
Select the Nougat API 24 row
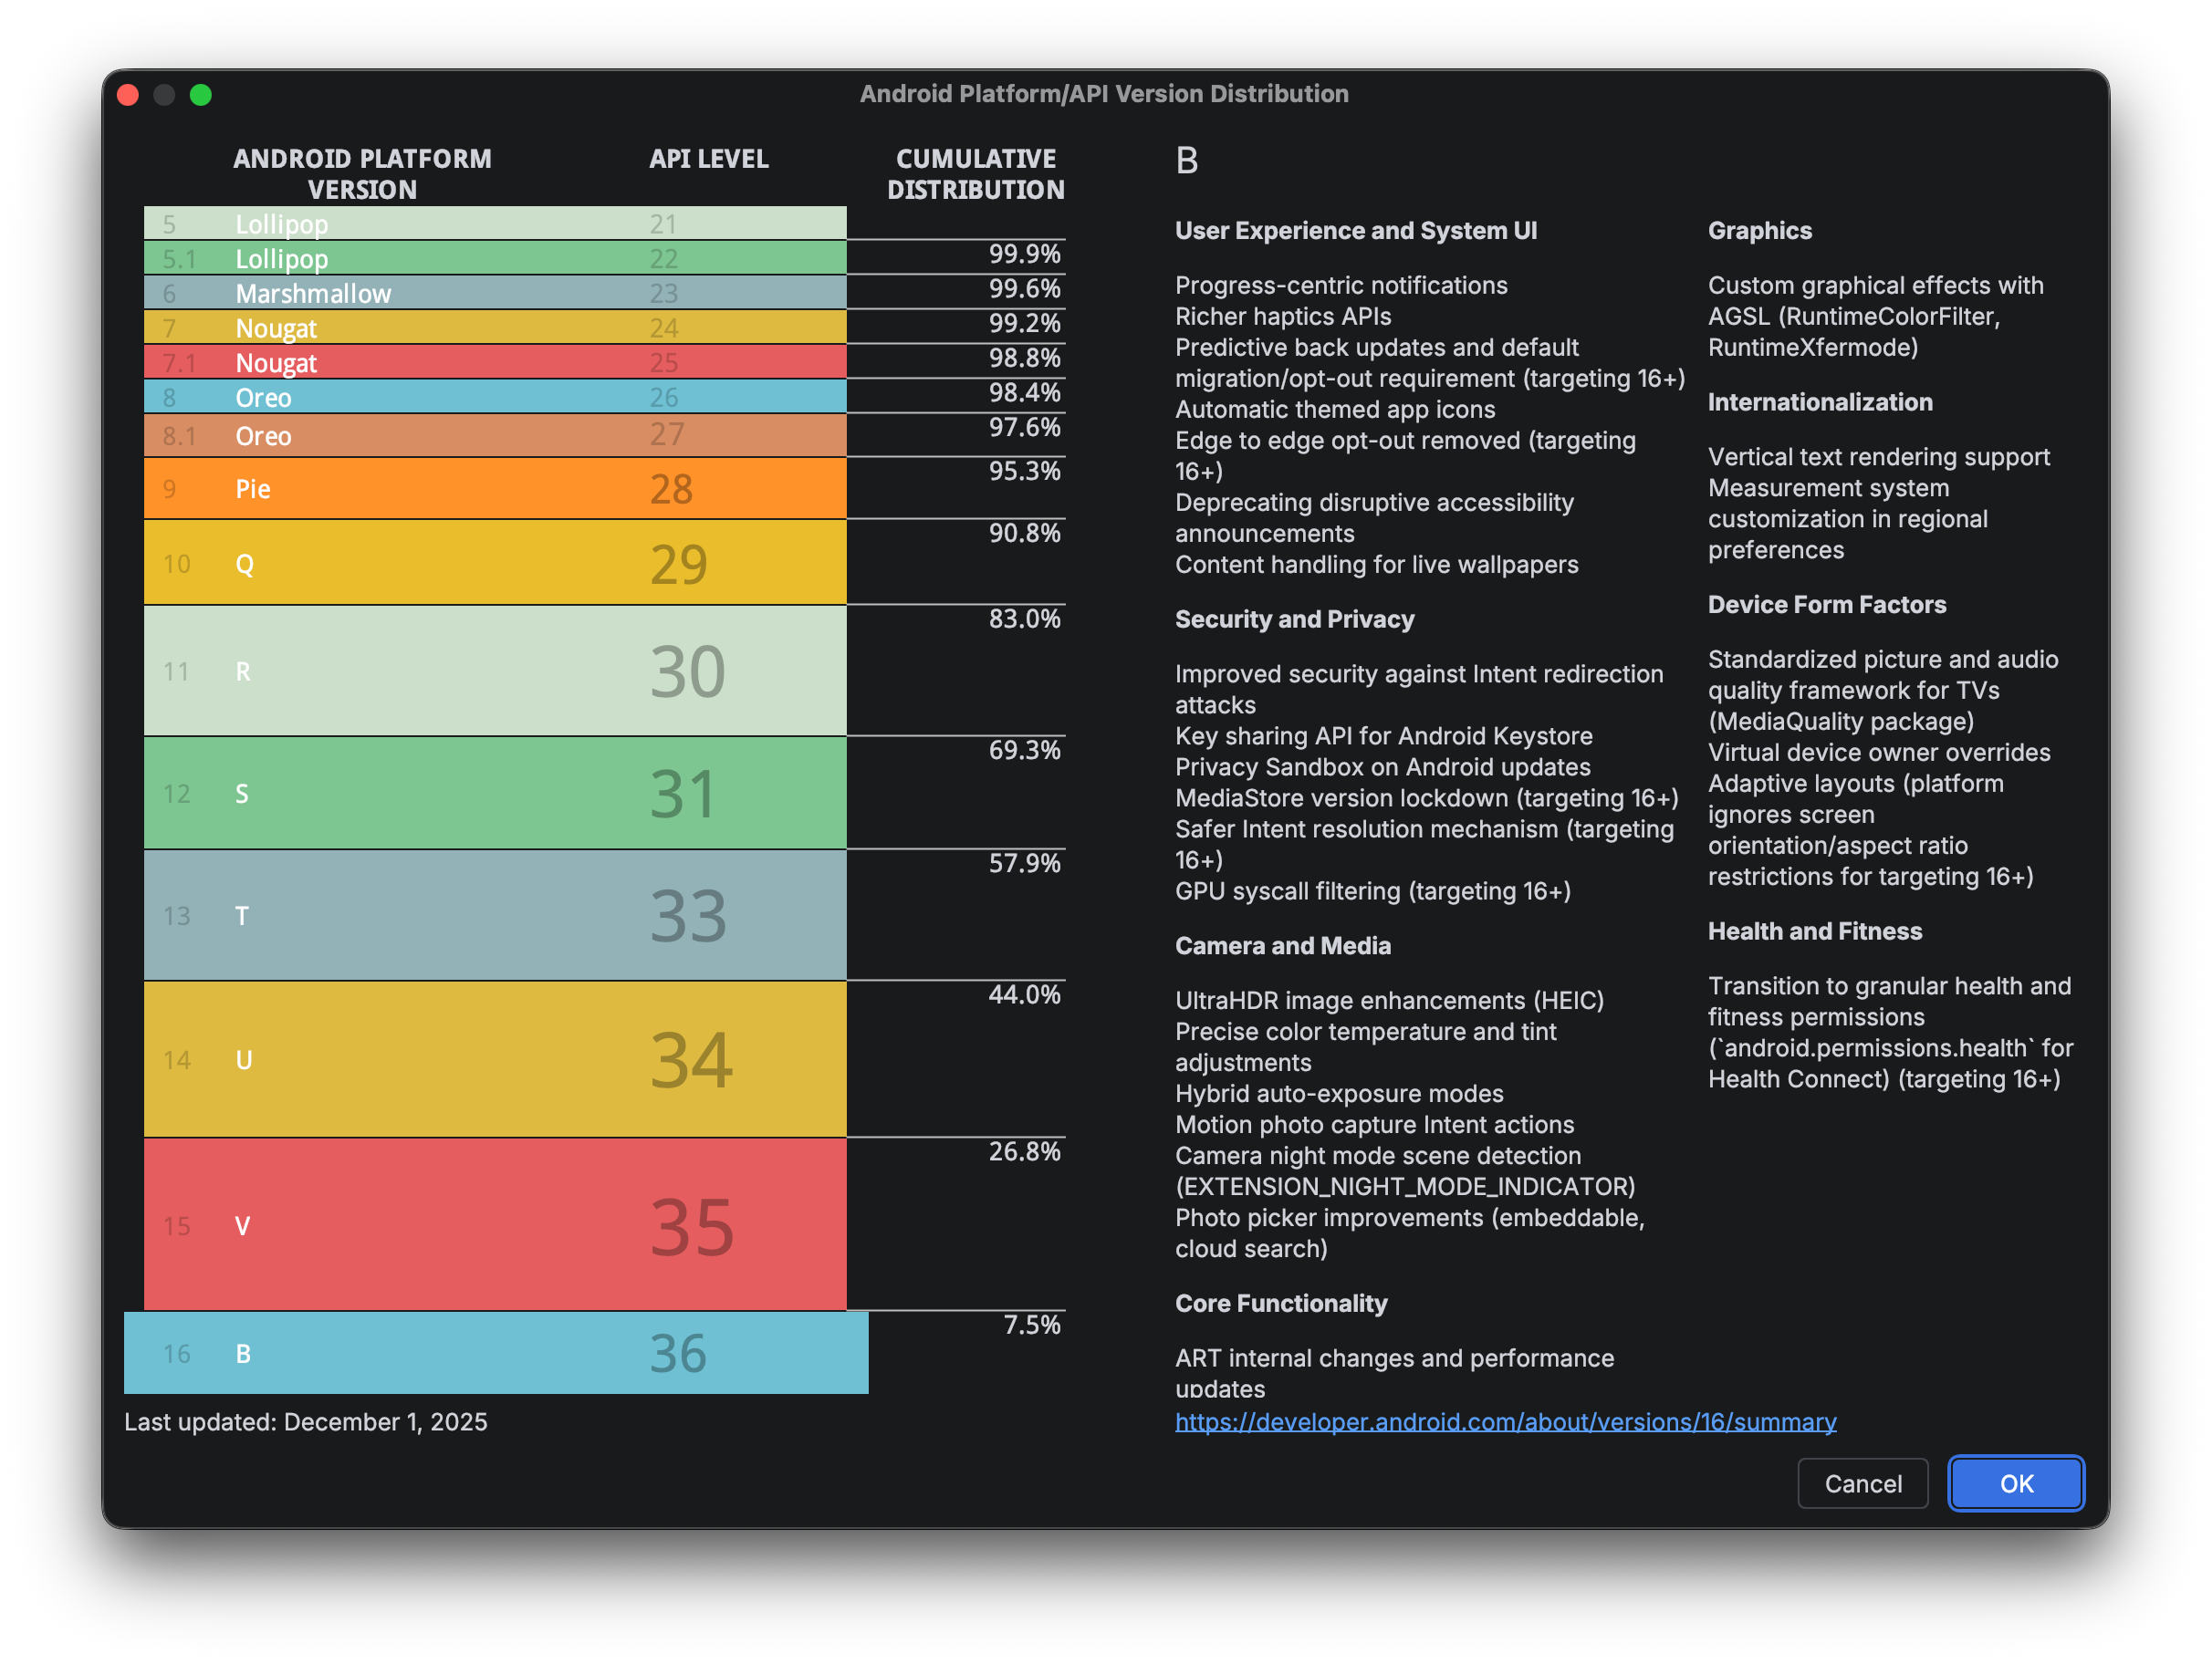pos(495,328)
